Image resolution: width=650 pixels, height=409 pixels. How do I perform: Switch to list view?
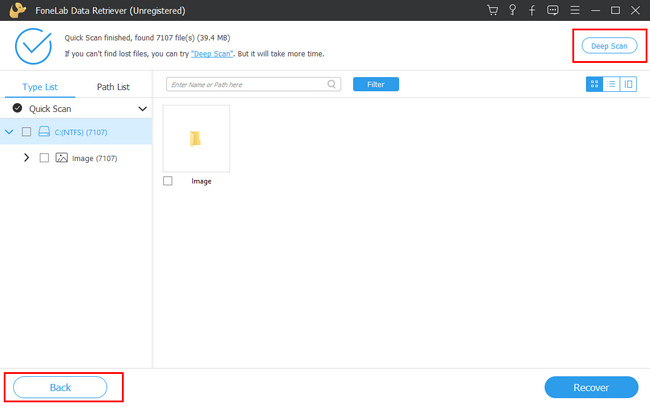coord(611,84)
